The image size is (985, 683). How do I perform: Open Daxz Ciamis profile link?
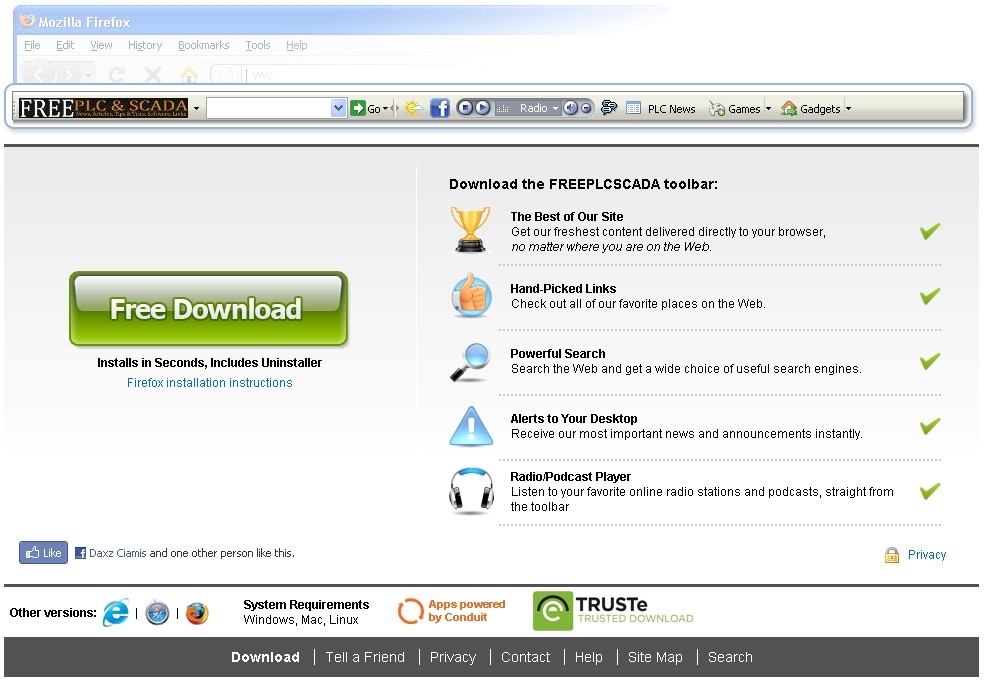pyautogui.click(x=117, y=553)
